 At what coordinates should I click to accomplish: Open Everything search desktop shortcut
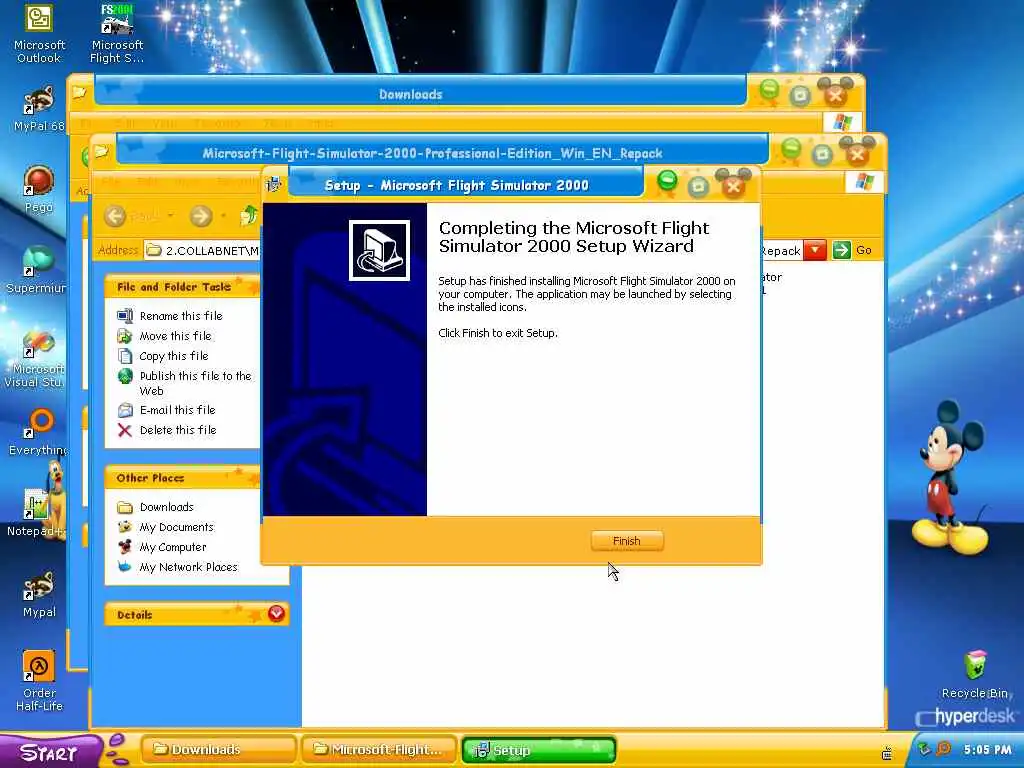pyautogui.click(x=39, y=432)
